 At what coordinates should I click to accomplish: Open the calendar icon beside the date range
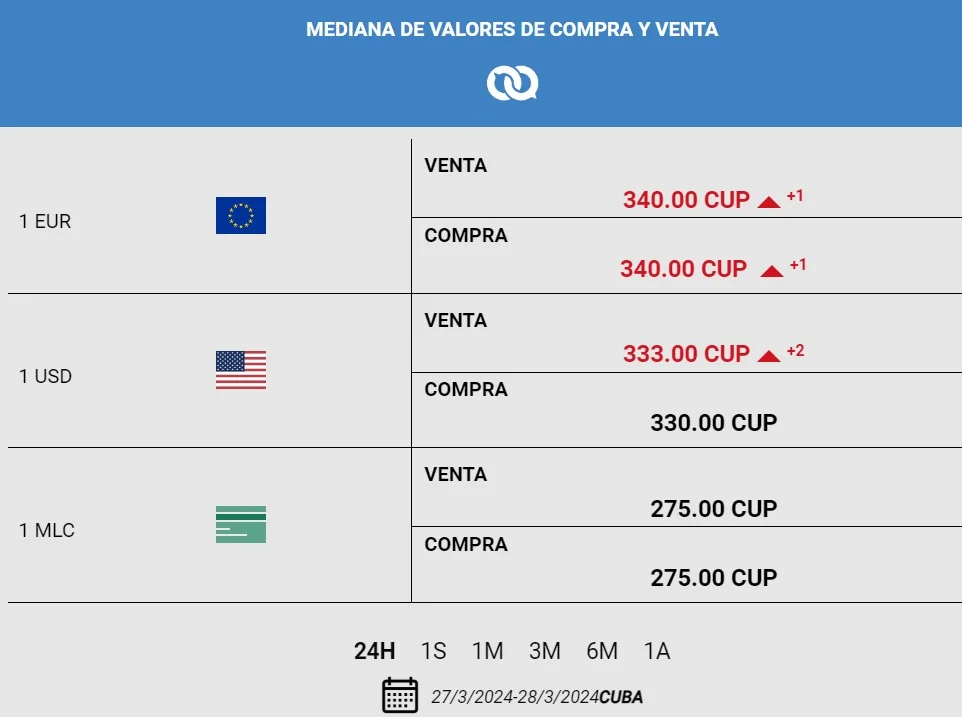400,696
